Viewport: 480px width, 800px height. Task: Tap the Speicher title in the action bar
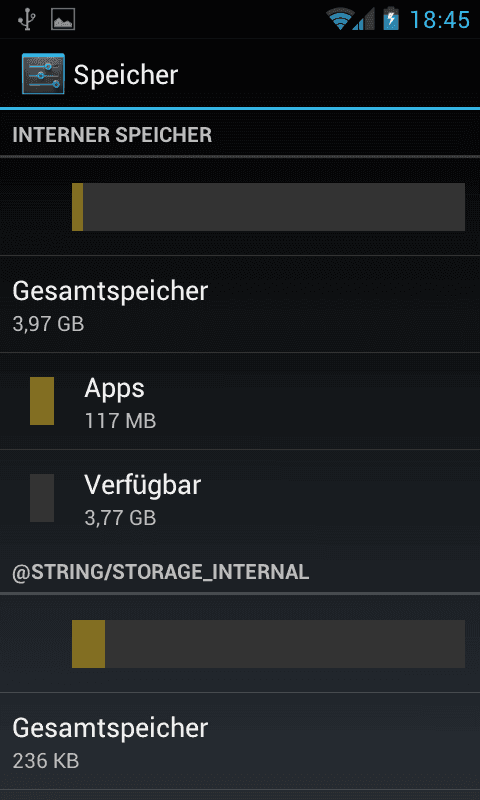point(126,75)
